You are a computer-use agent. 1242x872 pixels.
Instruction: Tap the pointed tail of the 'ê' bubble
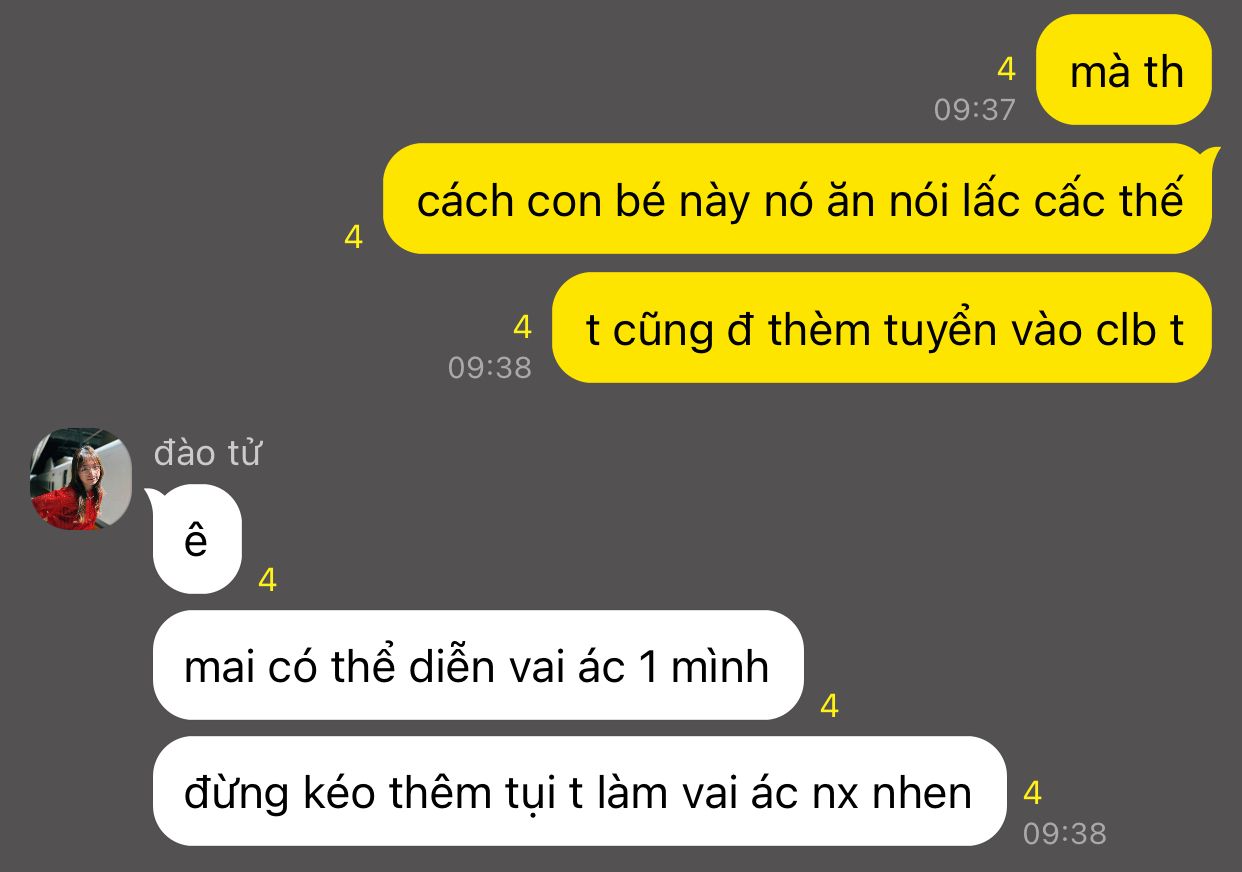pos(153,496)
